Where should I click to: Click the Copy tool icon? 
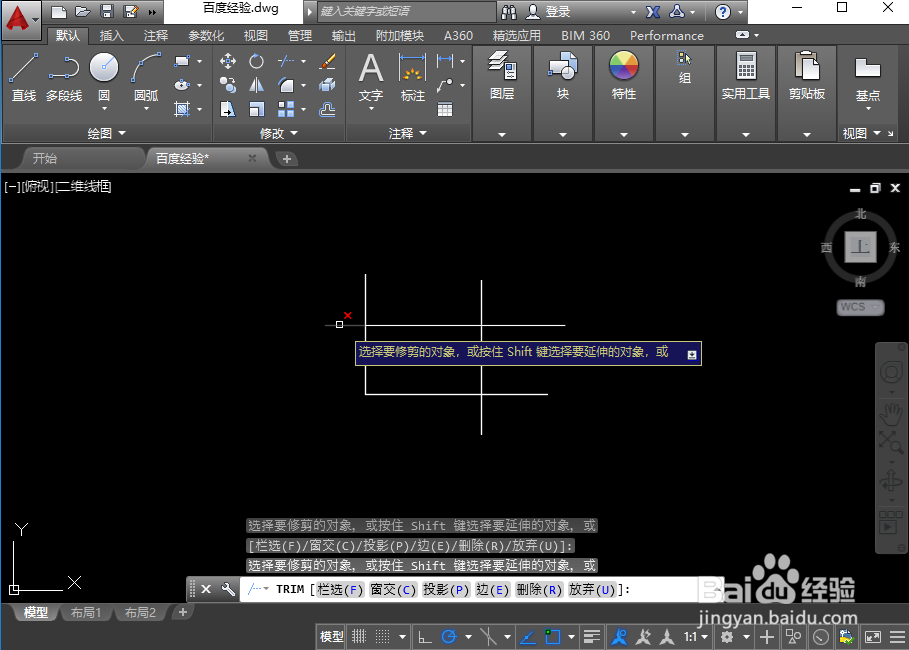pos(228,86)
